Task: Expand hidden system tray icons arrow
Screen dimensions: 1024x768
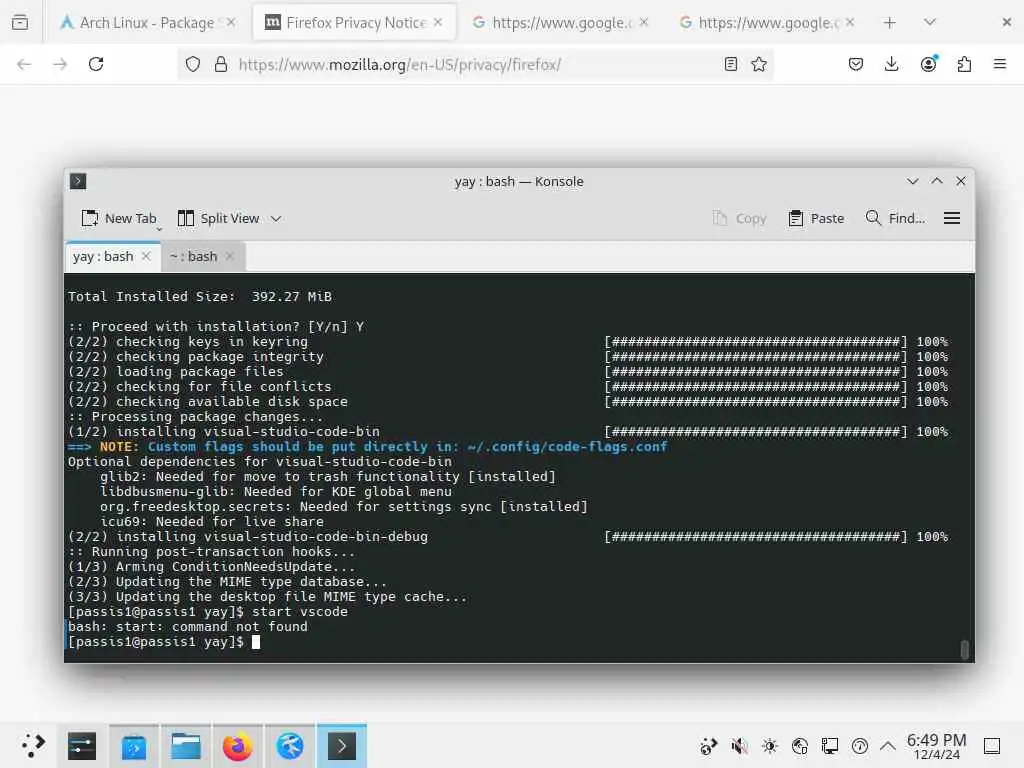Action: tap(888, 746)
